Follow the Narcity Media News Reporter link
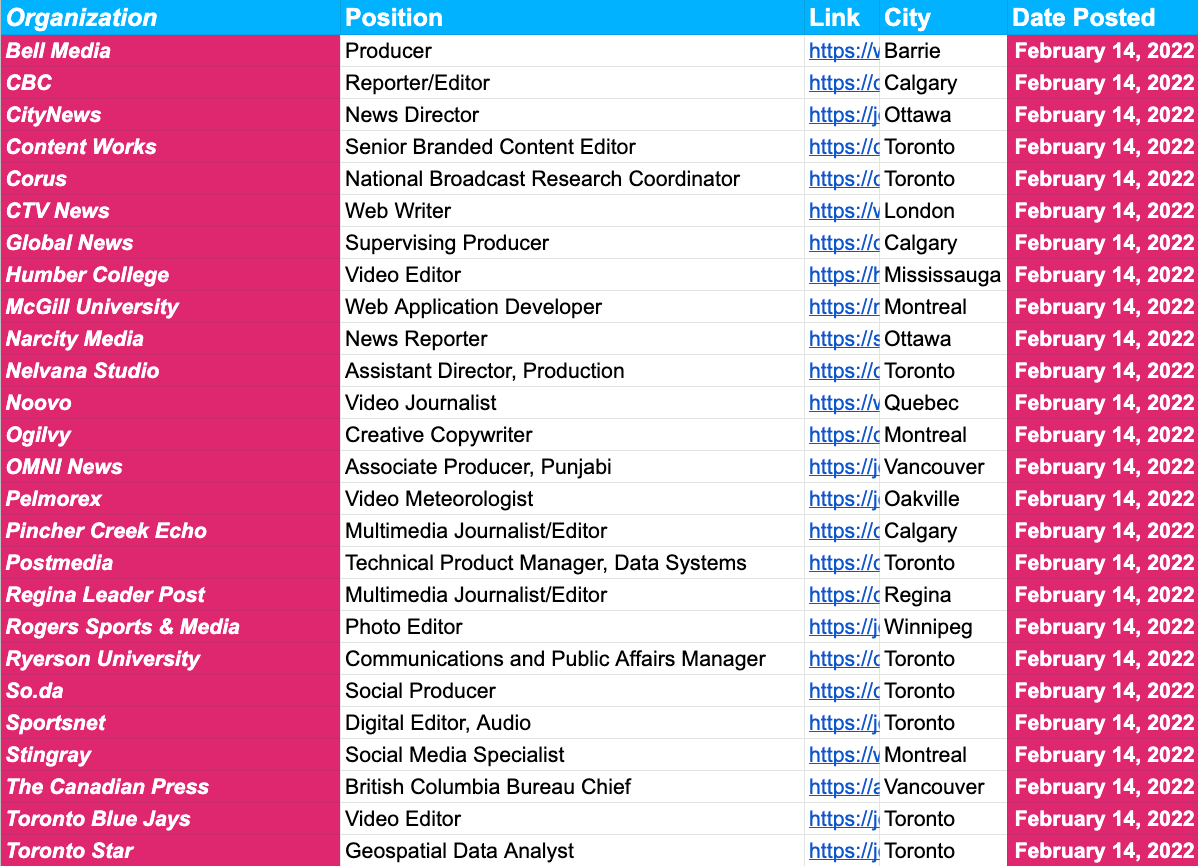 click(x=843, y=339)
